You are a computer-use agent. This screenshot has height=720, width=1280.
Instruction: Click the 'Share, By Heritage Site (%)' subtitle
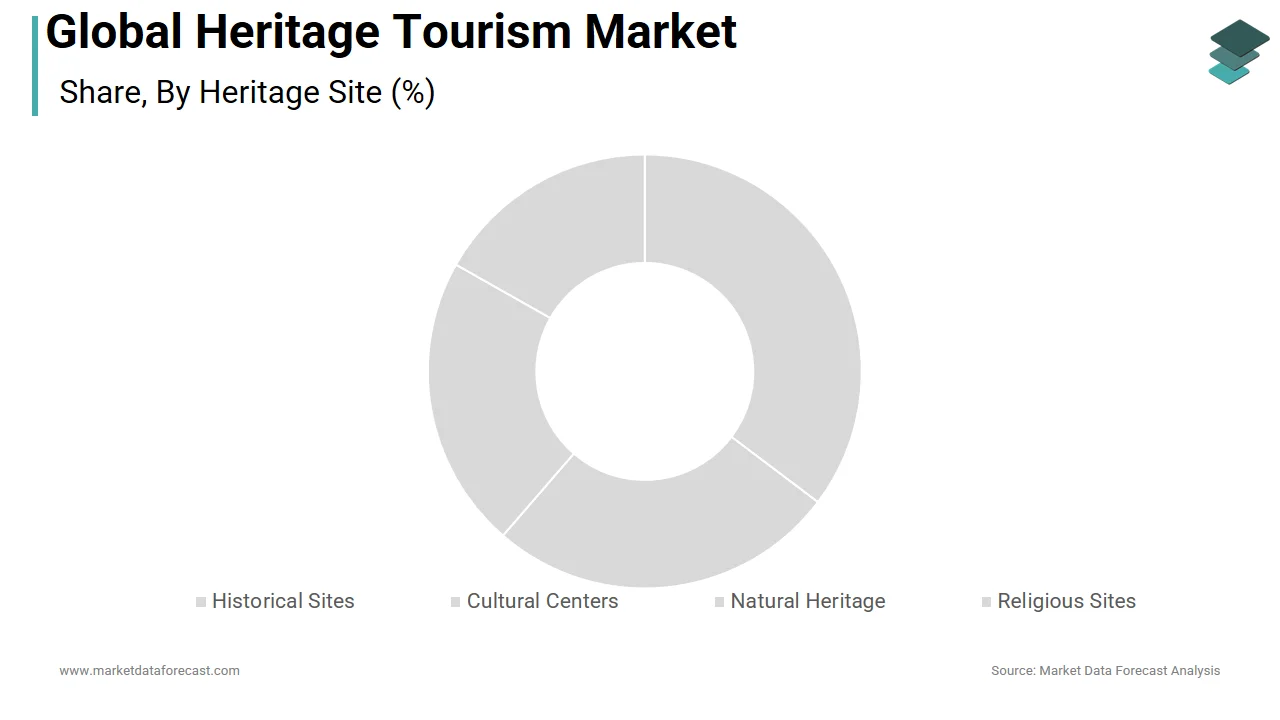click(247, 92)
